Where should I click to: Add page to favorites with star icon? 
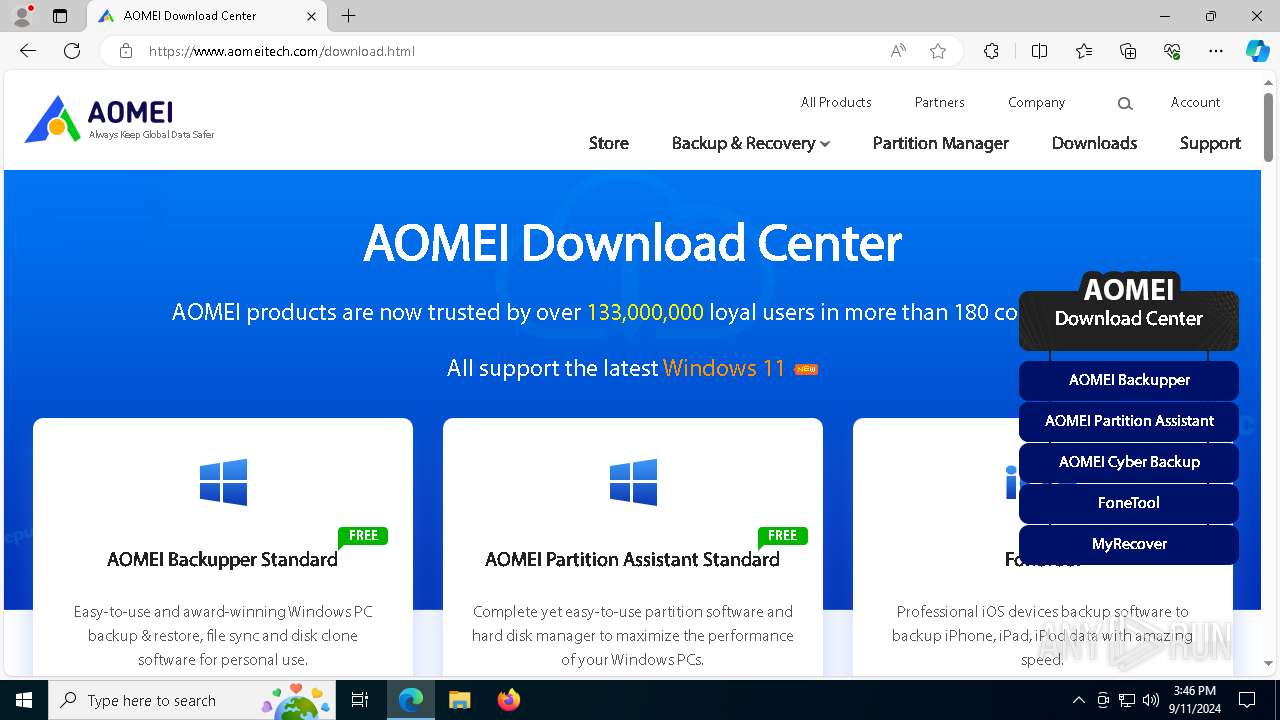[x=938, y=51]
